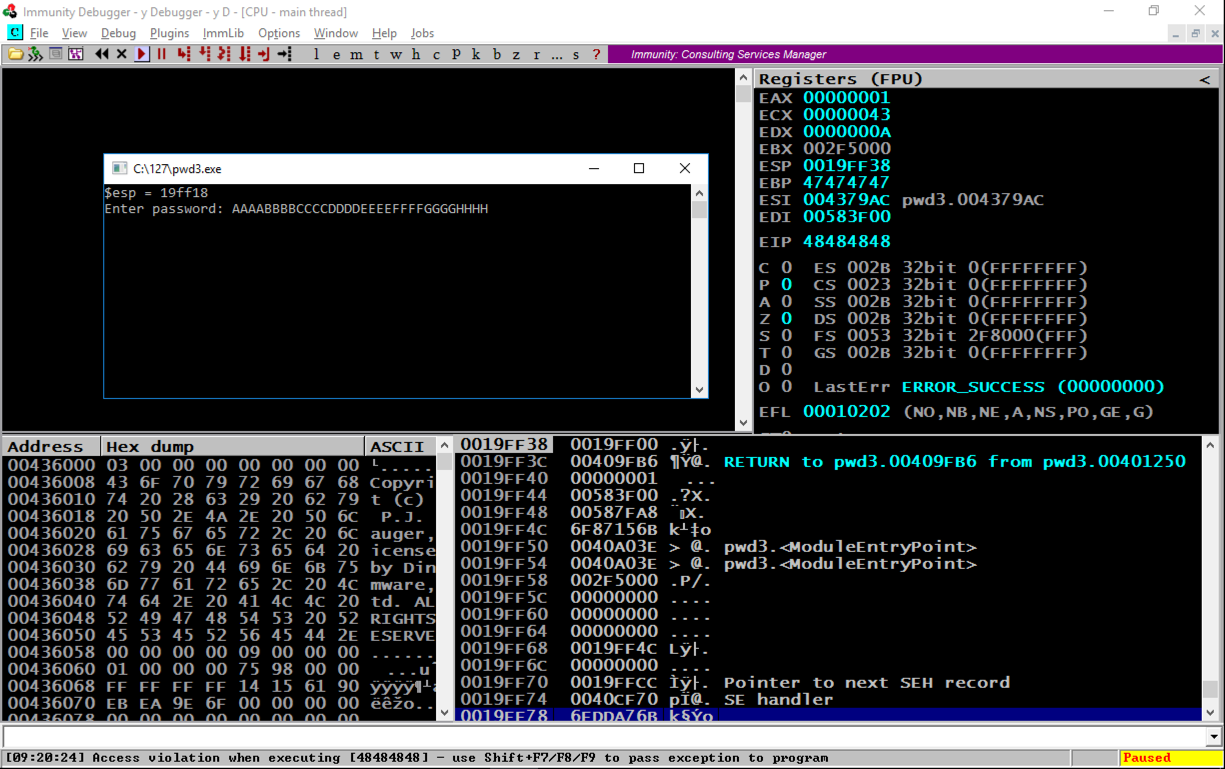Viewport: 1225px width, 769px height.
Task: Open the memory map 'm' window button
Action: 356,54
